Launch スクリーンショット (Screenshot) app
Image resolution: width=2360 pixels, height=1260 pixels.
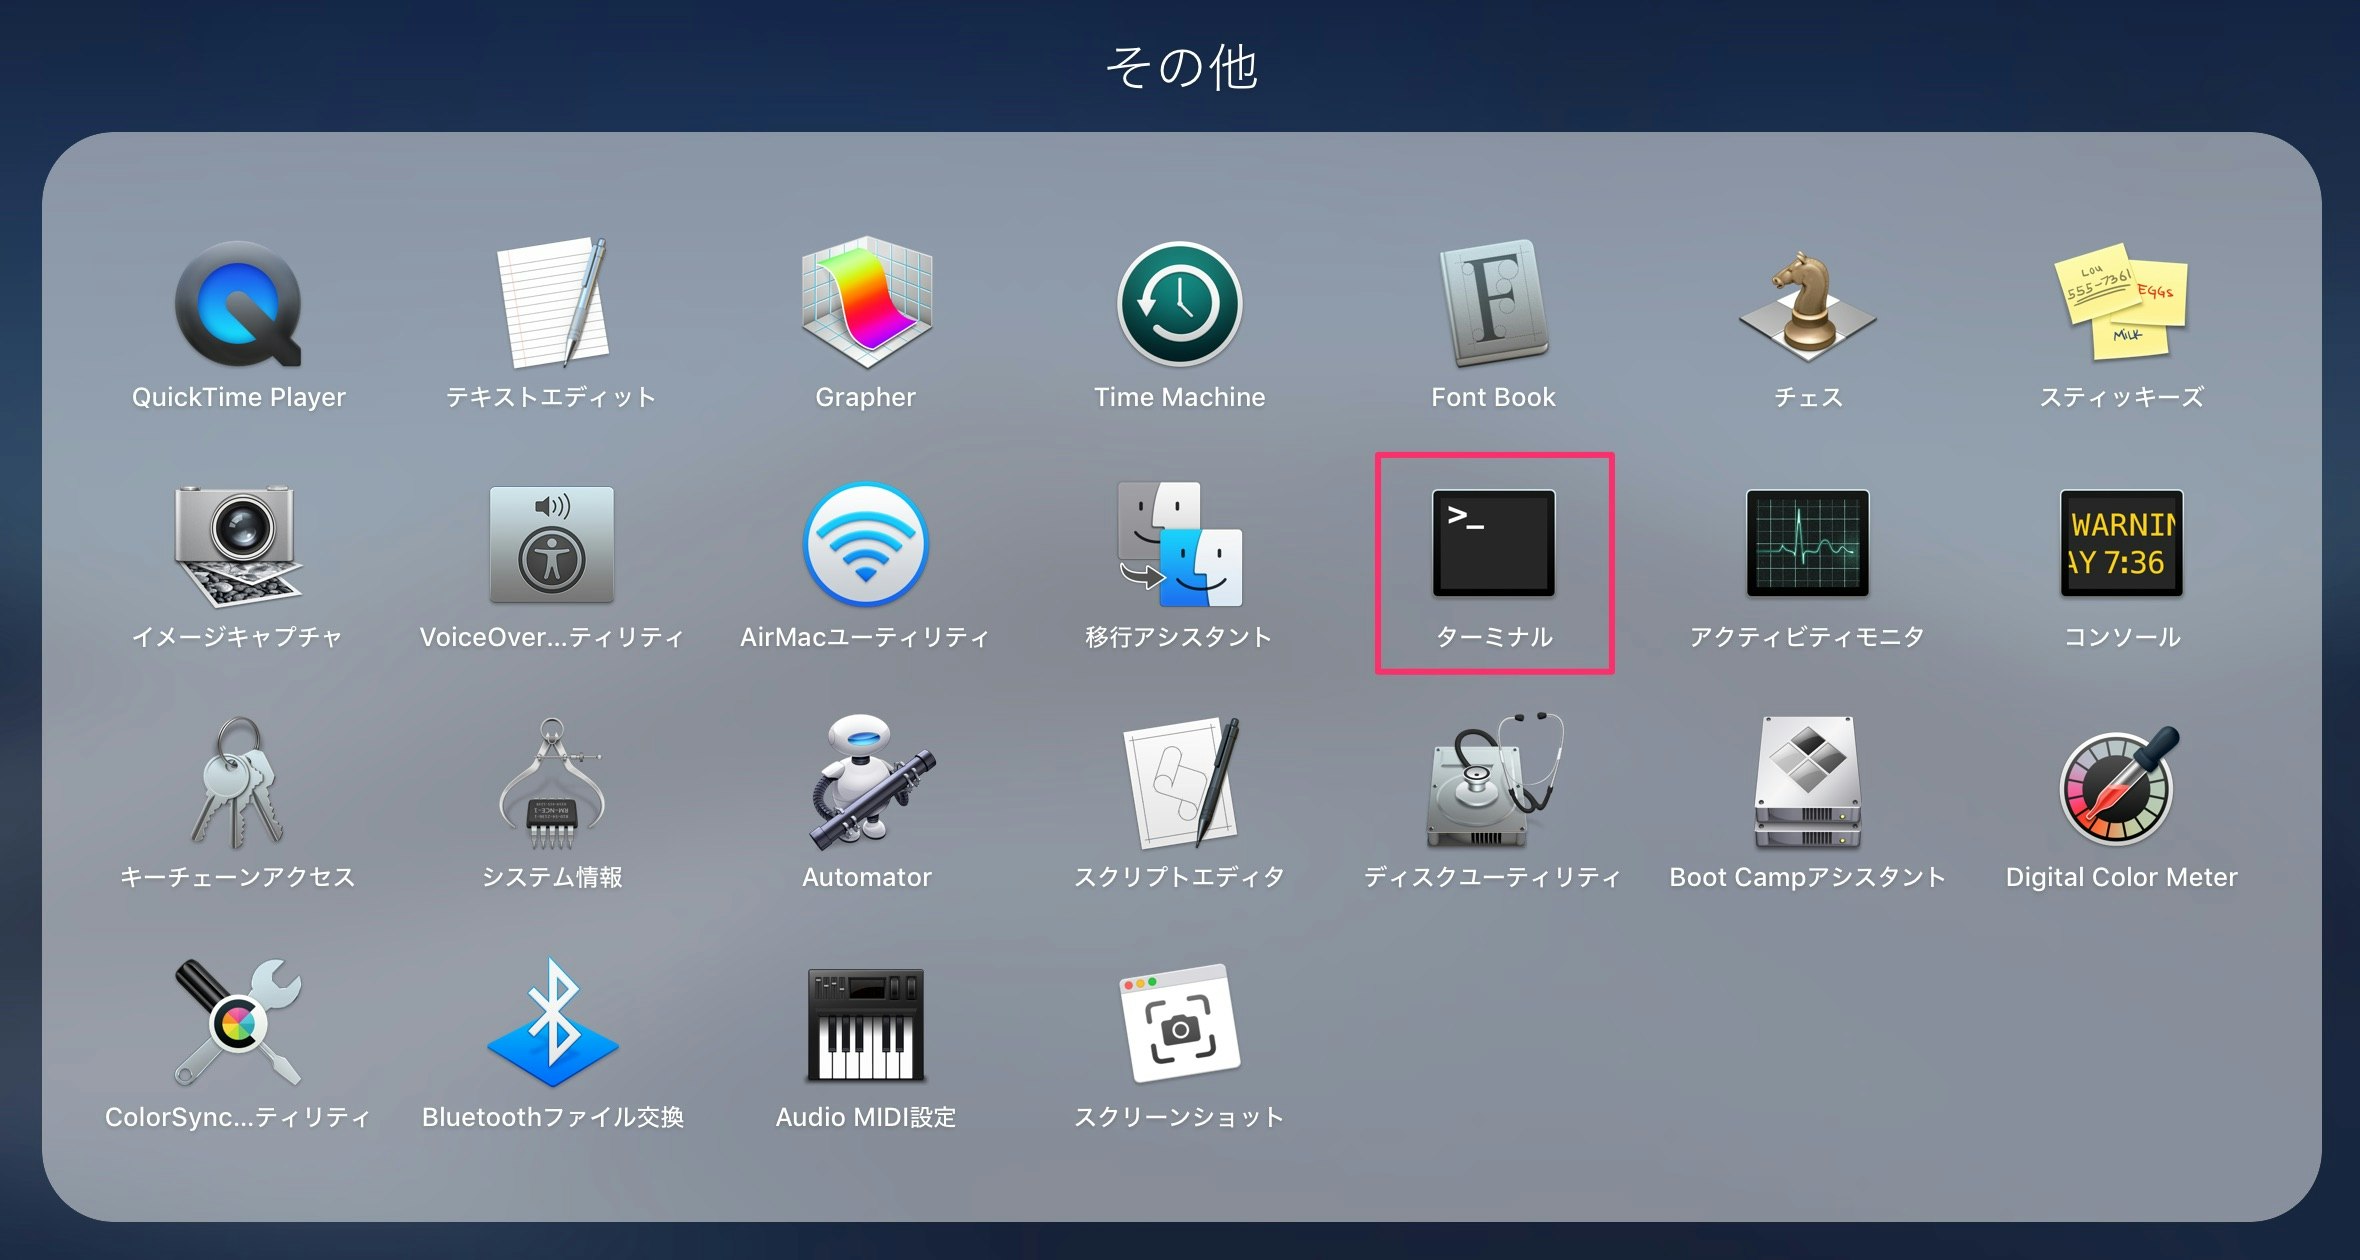(x=1180, y=1030)
